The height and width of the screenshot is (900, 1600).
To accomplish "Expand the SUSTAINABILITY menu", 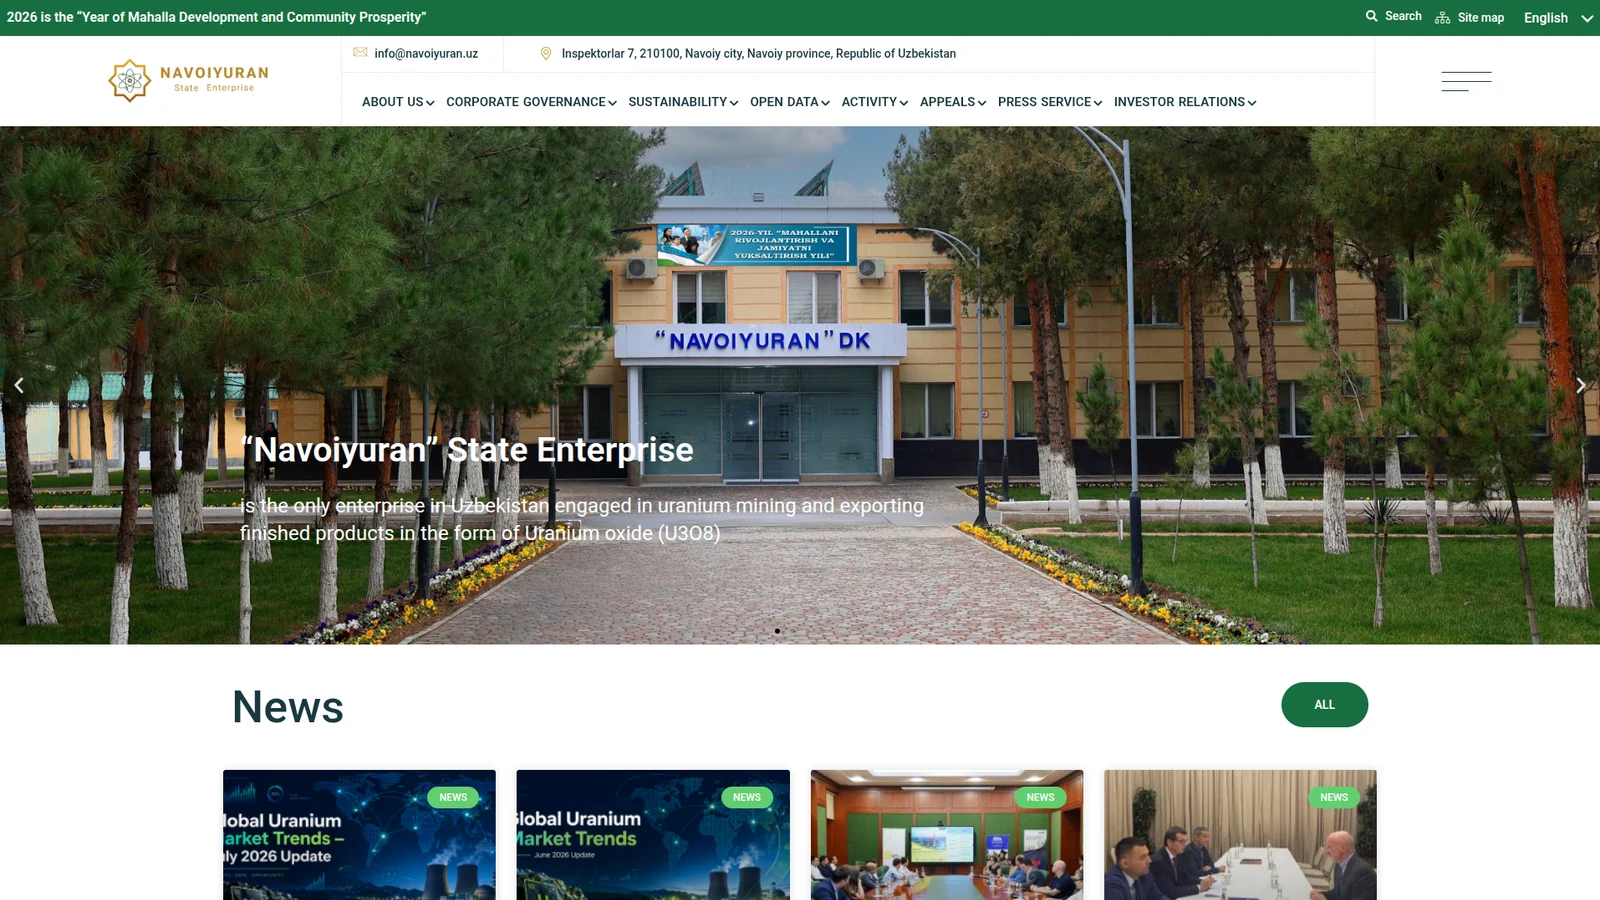I will point(683,102).
